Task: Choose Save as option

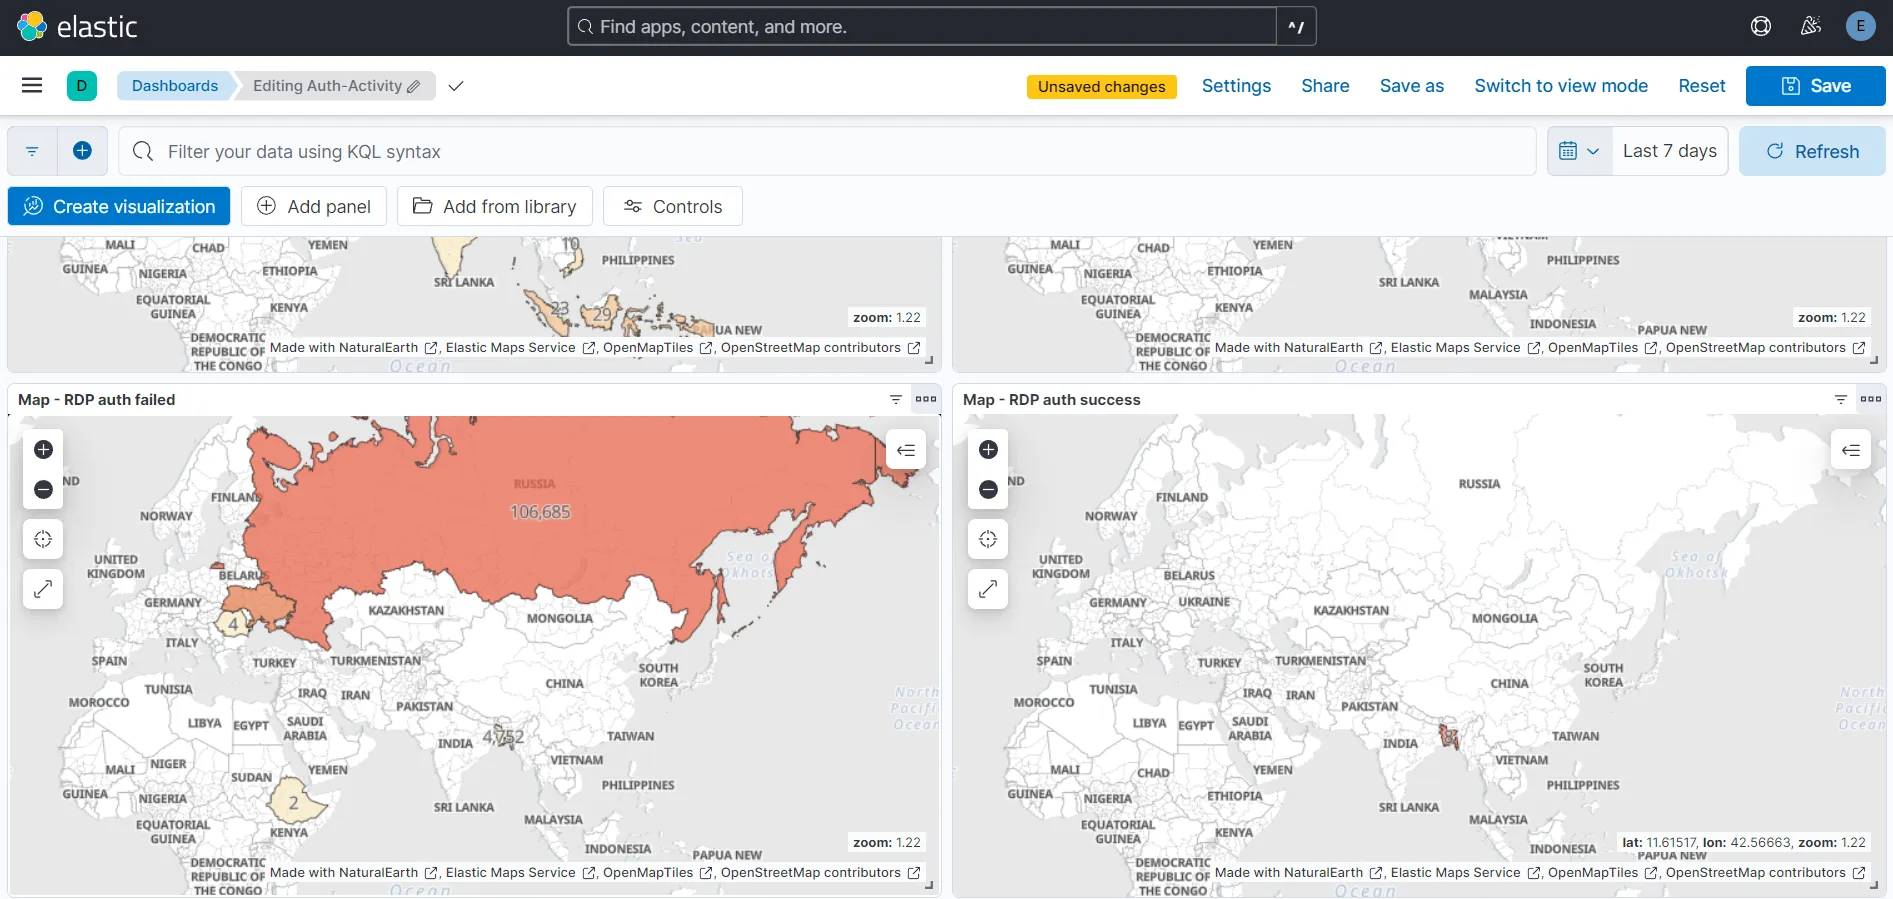Action: (1411, 86)
